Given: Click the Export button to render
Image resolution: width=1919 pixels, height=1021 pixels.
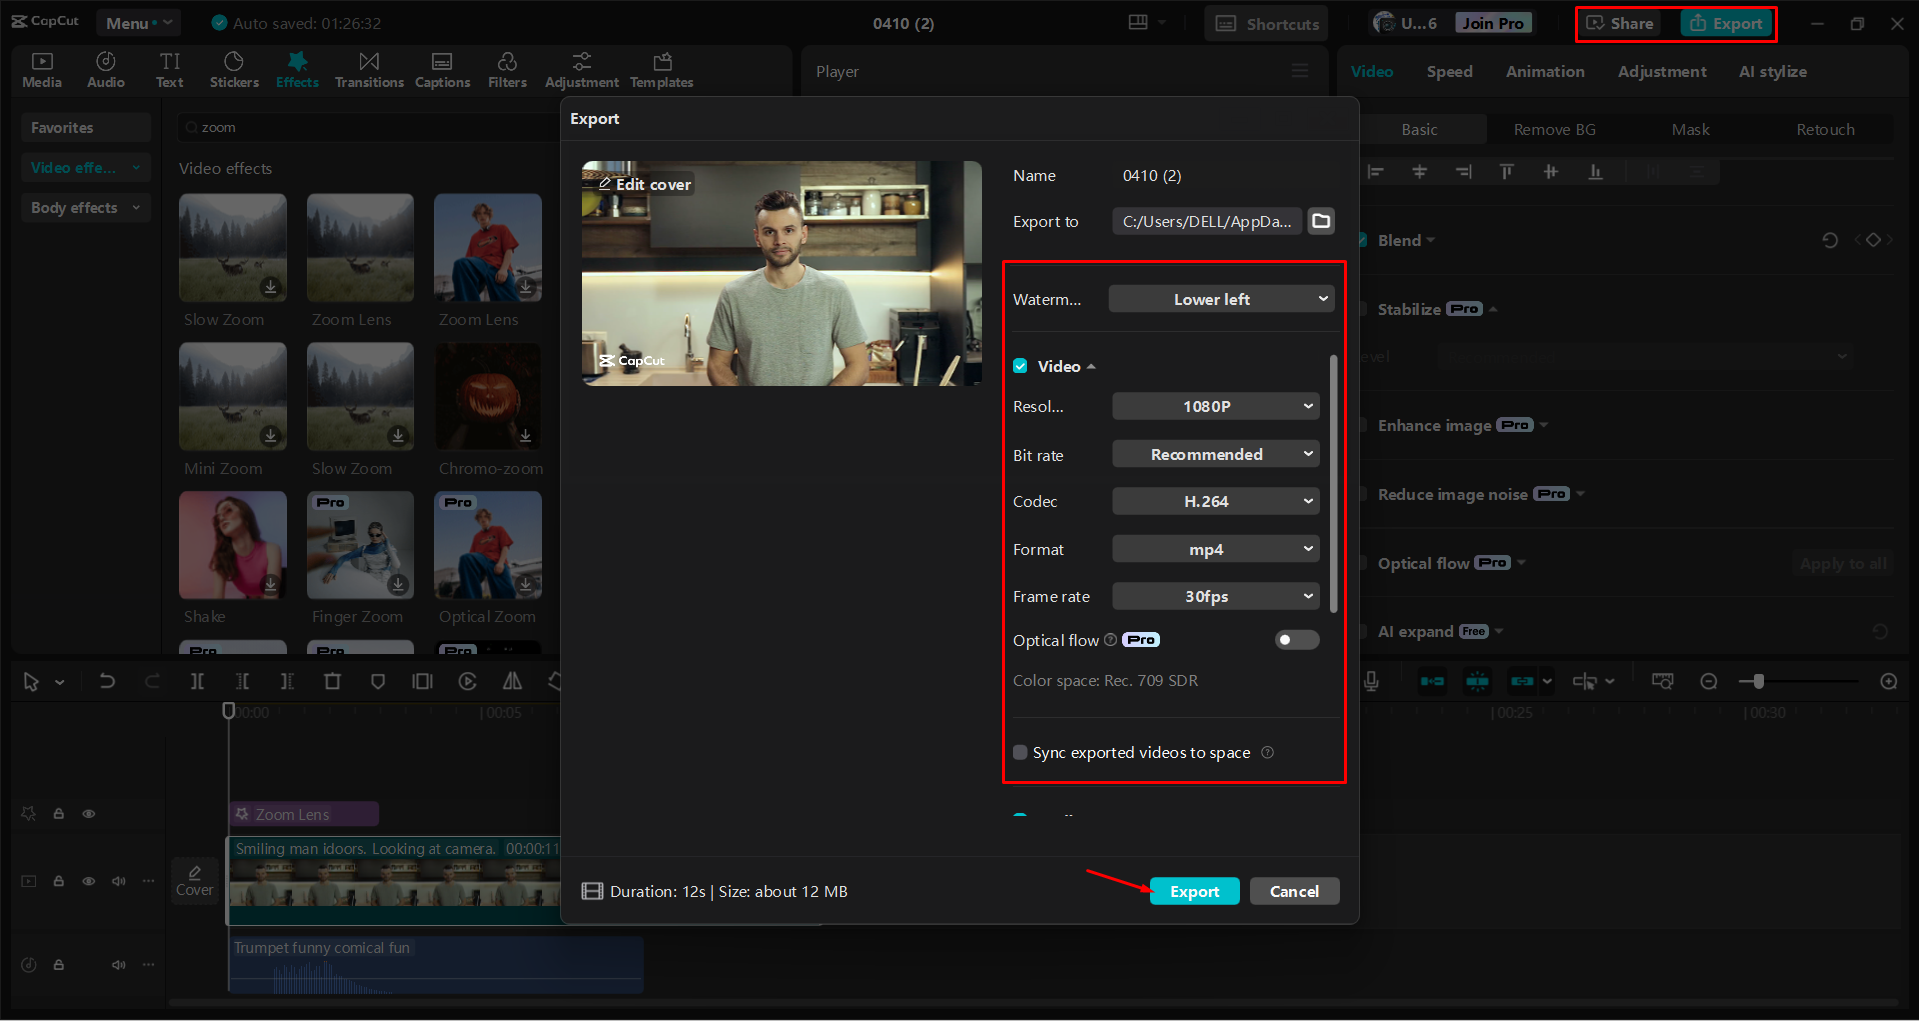Looking at the screenshot, I should coord(1194,890).
